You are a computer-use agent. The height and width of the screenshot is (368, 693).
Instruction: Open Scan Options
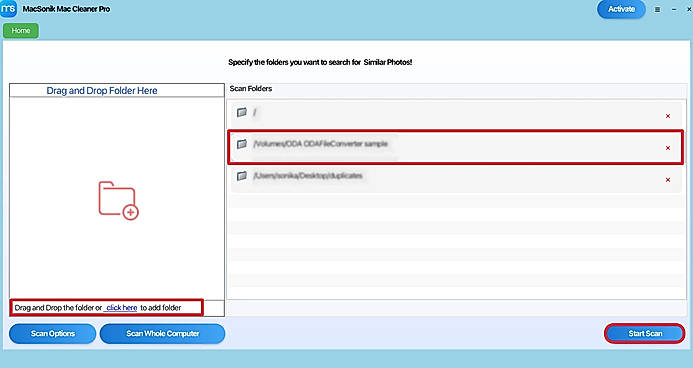[x=53, y=334]
